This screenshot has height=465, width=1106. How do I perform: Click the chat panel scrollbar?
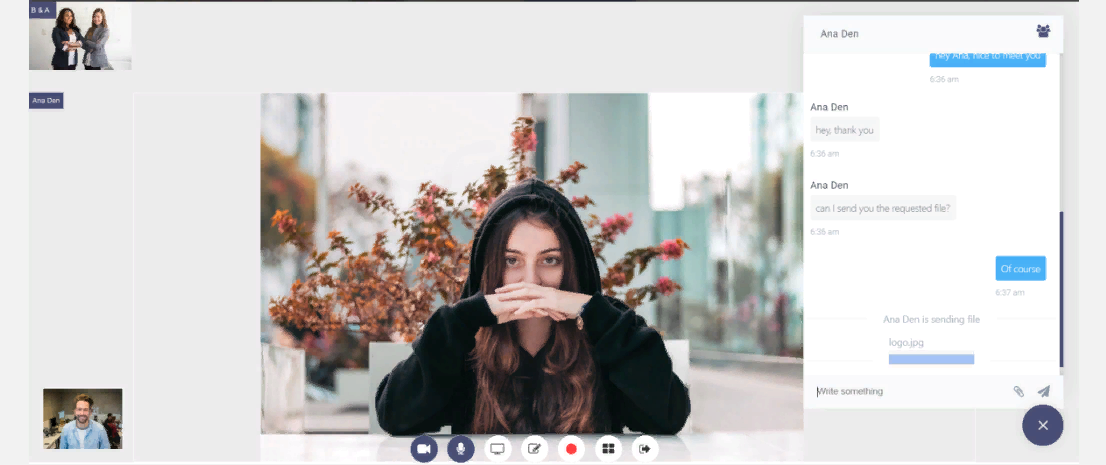coord(1061,288)
